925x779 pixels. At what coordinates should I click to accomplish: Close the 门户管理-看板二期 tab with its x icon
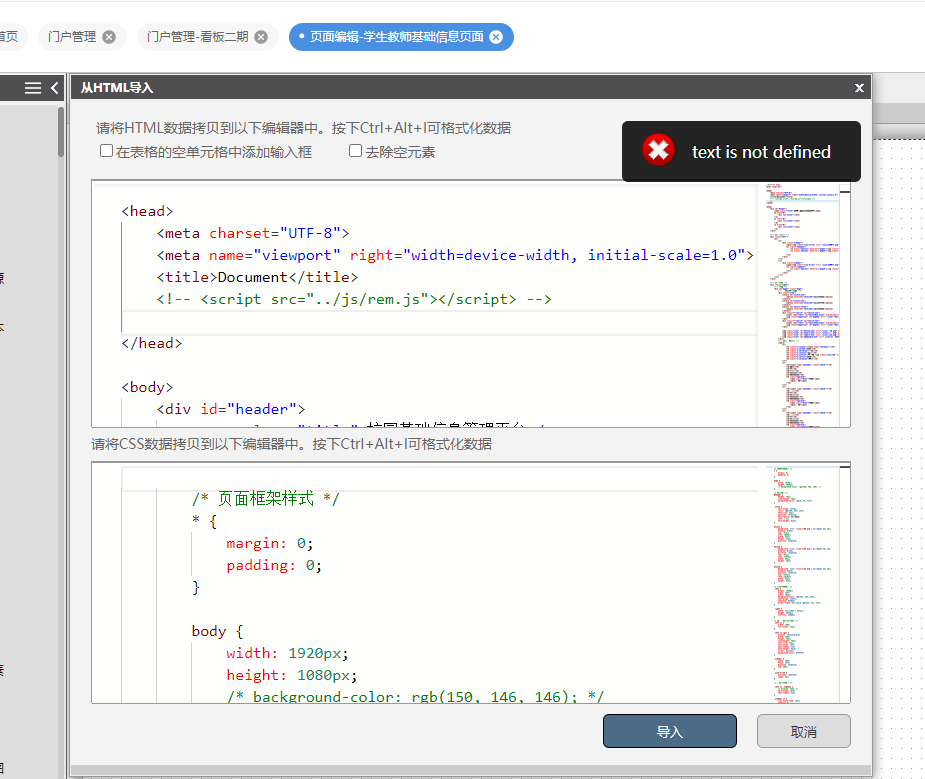click(261, 37)
